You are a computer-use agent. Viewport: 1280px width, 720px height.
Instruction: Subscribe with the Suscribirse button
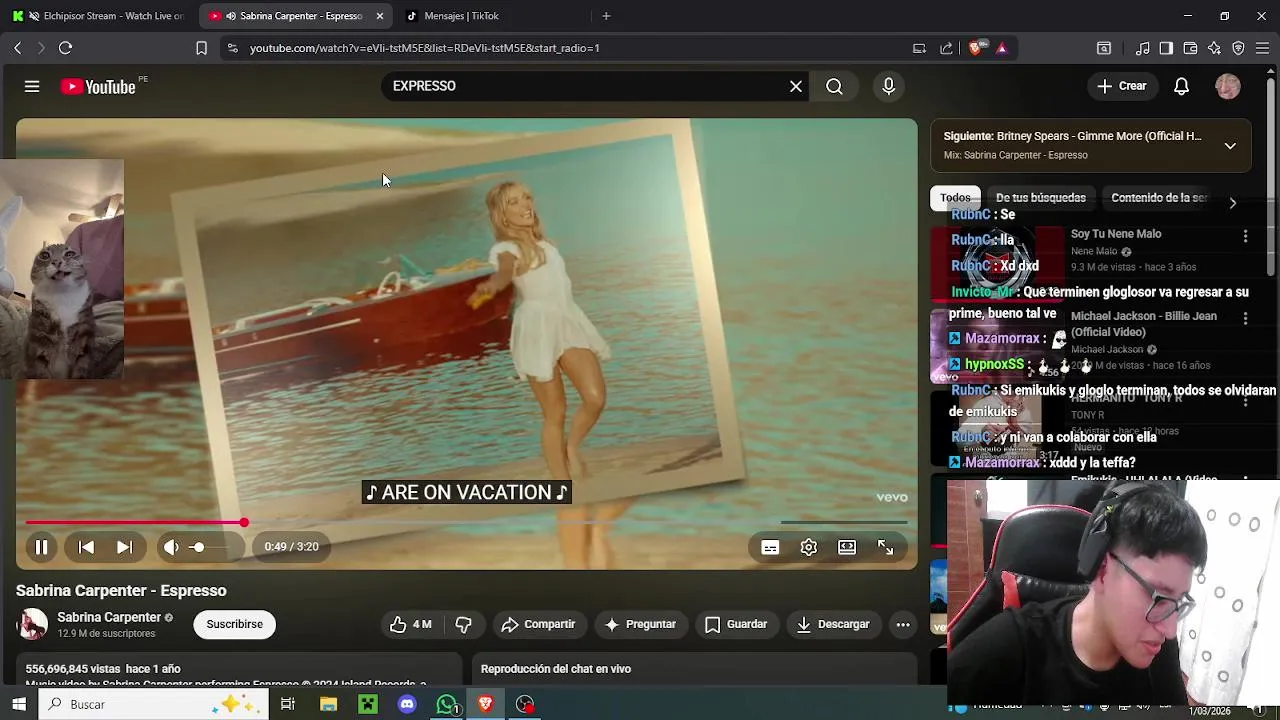coord(234,624)
